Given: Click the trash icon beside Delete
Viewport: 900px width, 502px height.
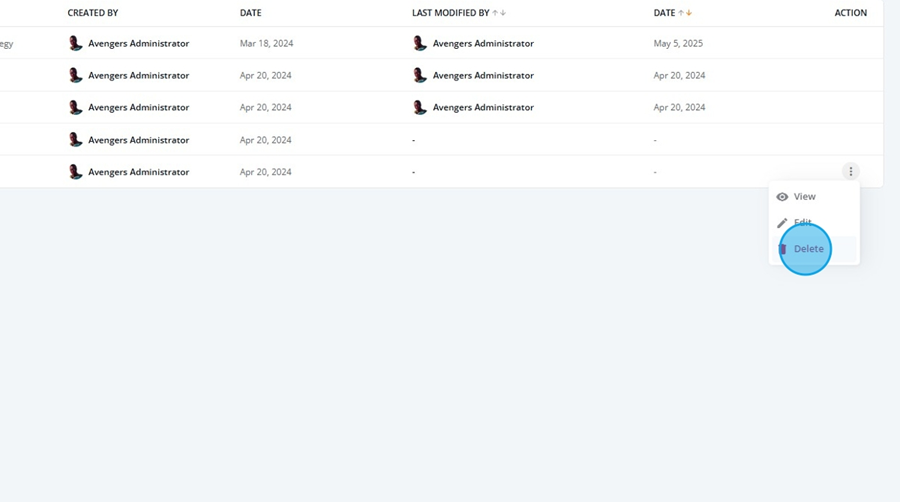Looking at the screenshot, I should [782, 249].
